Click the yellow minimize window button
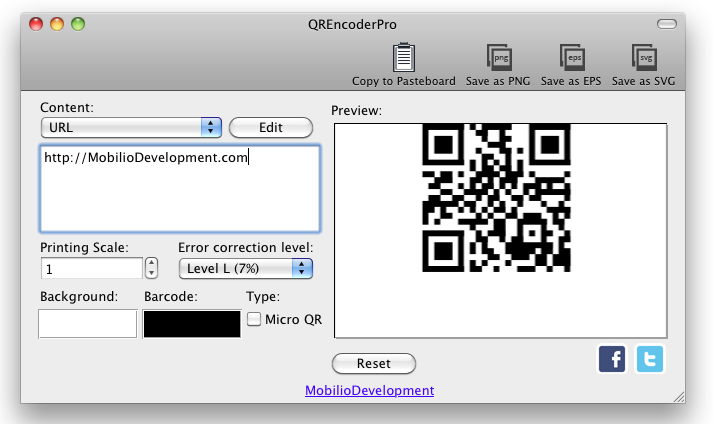 57,24
